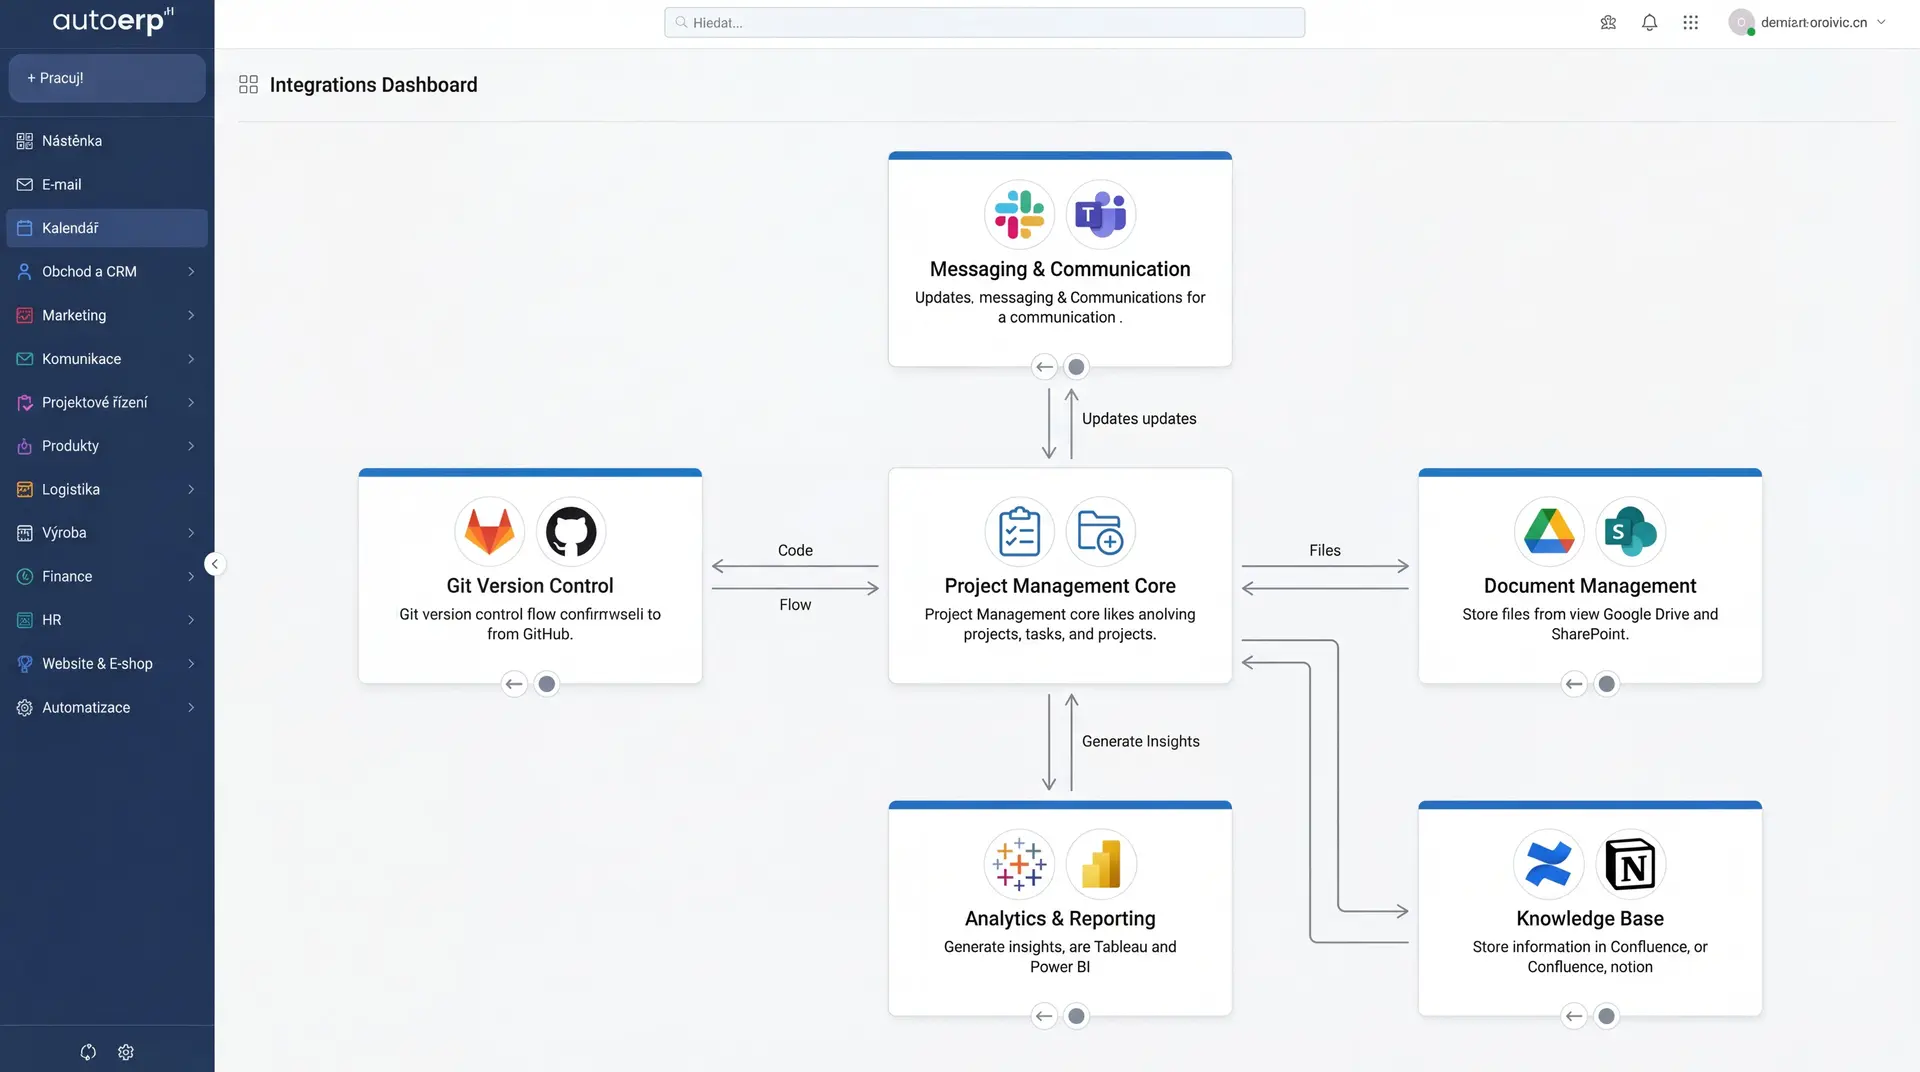
Task: Expand the Finance submenu
Action: (x=191, y=576)
